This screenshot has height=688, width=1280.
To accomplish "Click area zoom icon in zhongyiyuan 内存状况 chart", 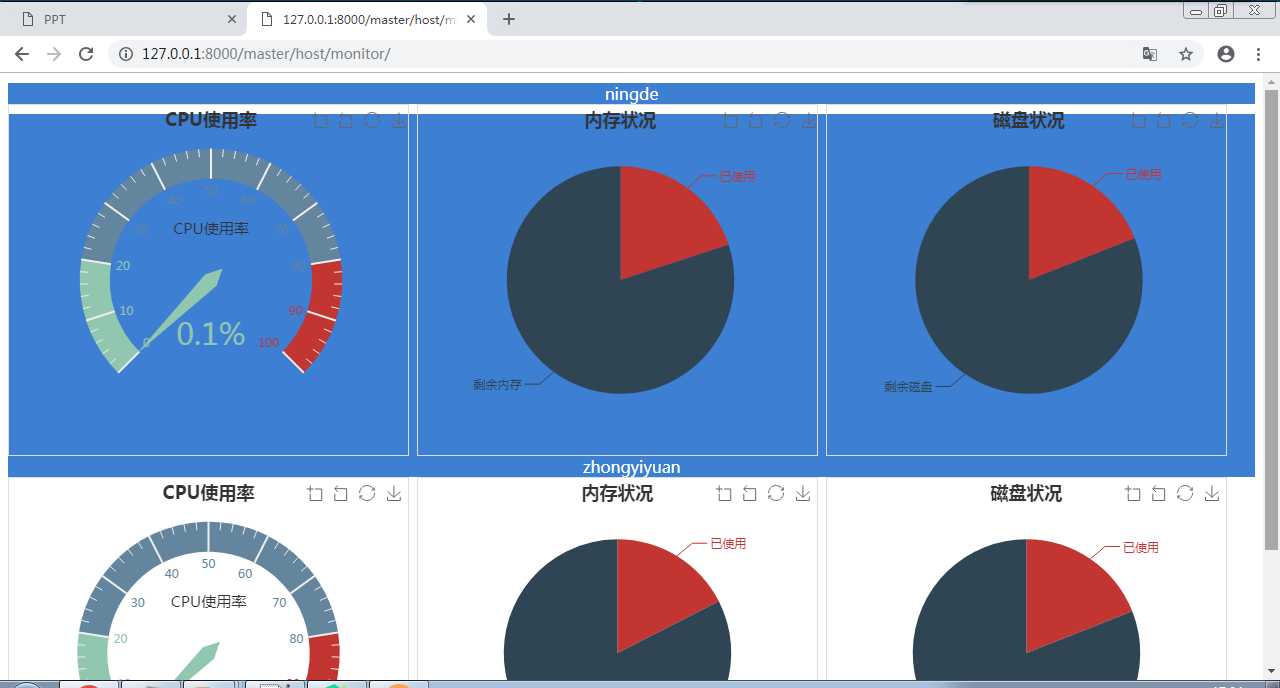I will pos(724,493).
